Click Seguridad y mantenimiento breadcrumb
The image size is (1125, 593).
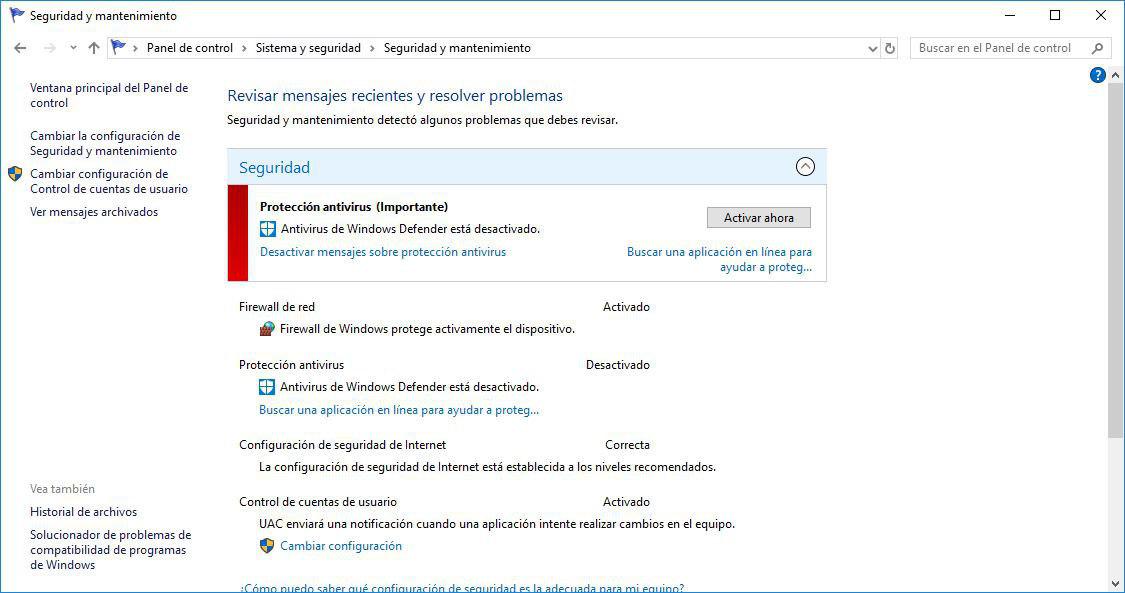(x=457, y=48)
